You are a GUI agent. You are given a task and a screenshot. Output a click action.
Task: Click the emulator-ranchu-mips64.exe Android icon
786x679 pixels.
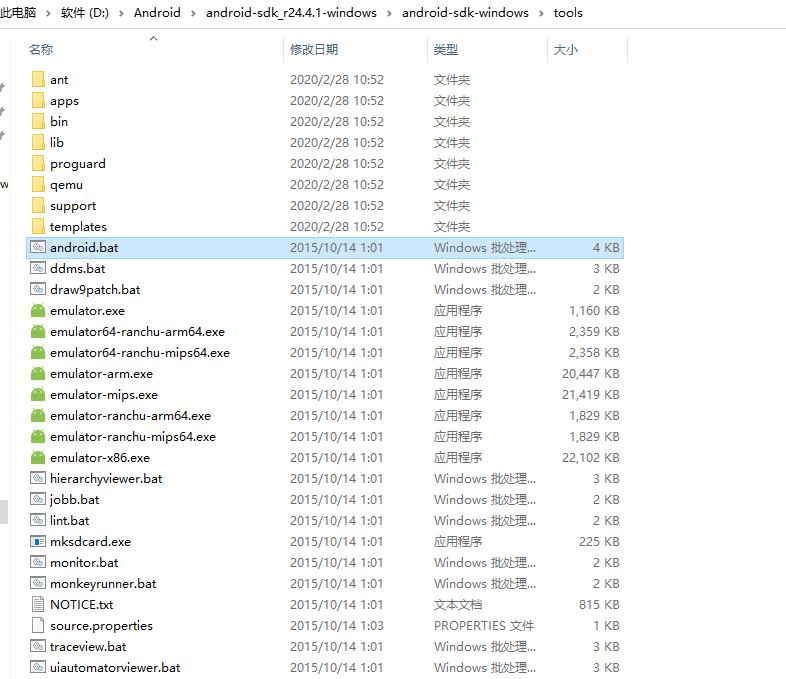[38, 437]
